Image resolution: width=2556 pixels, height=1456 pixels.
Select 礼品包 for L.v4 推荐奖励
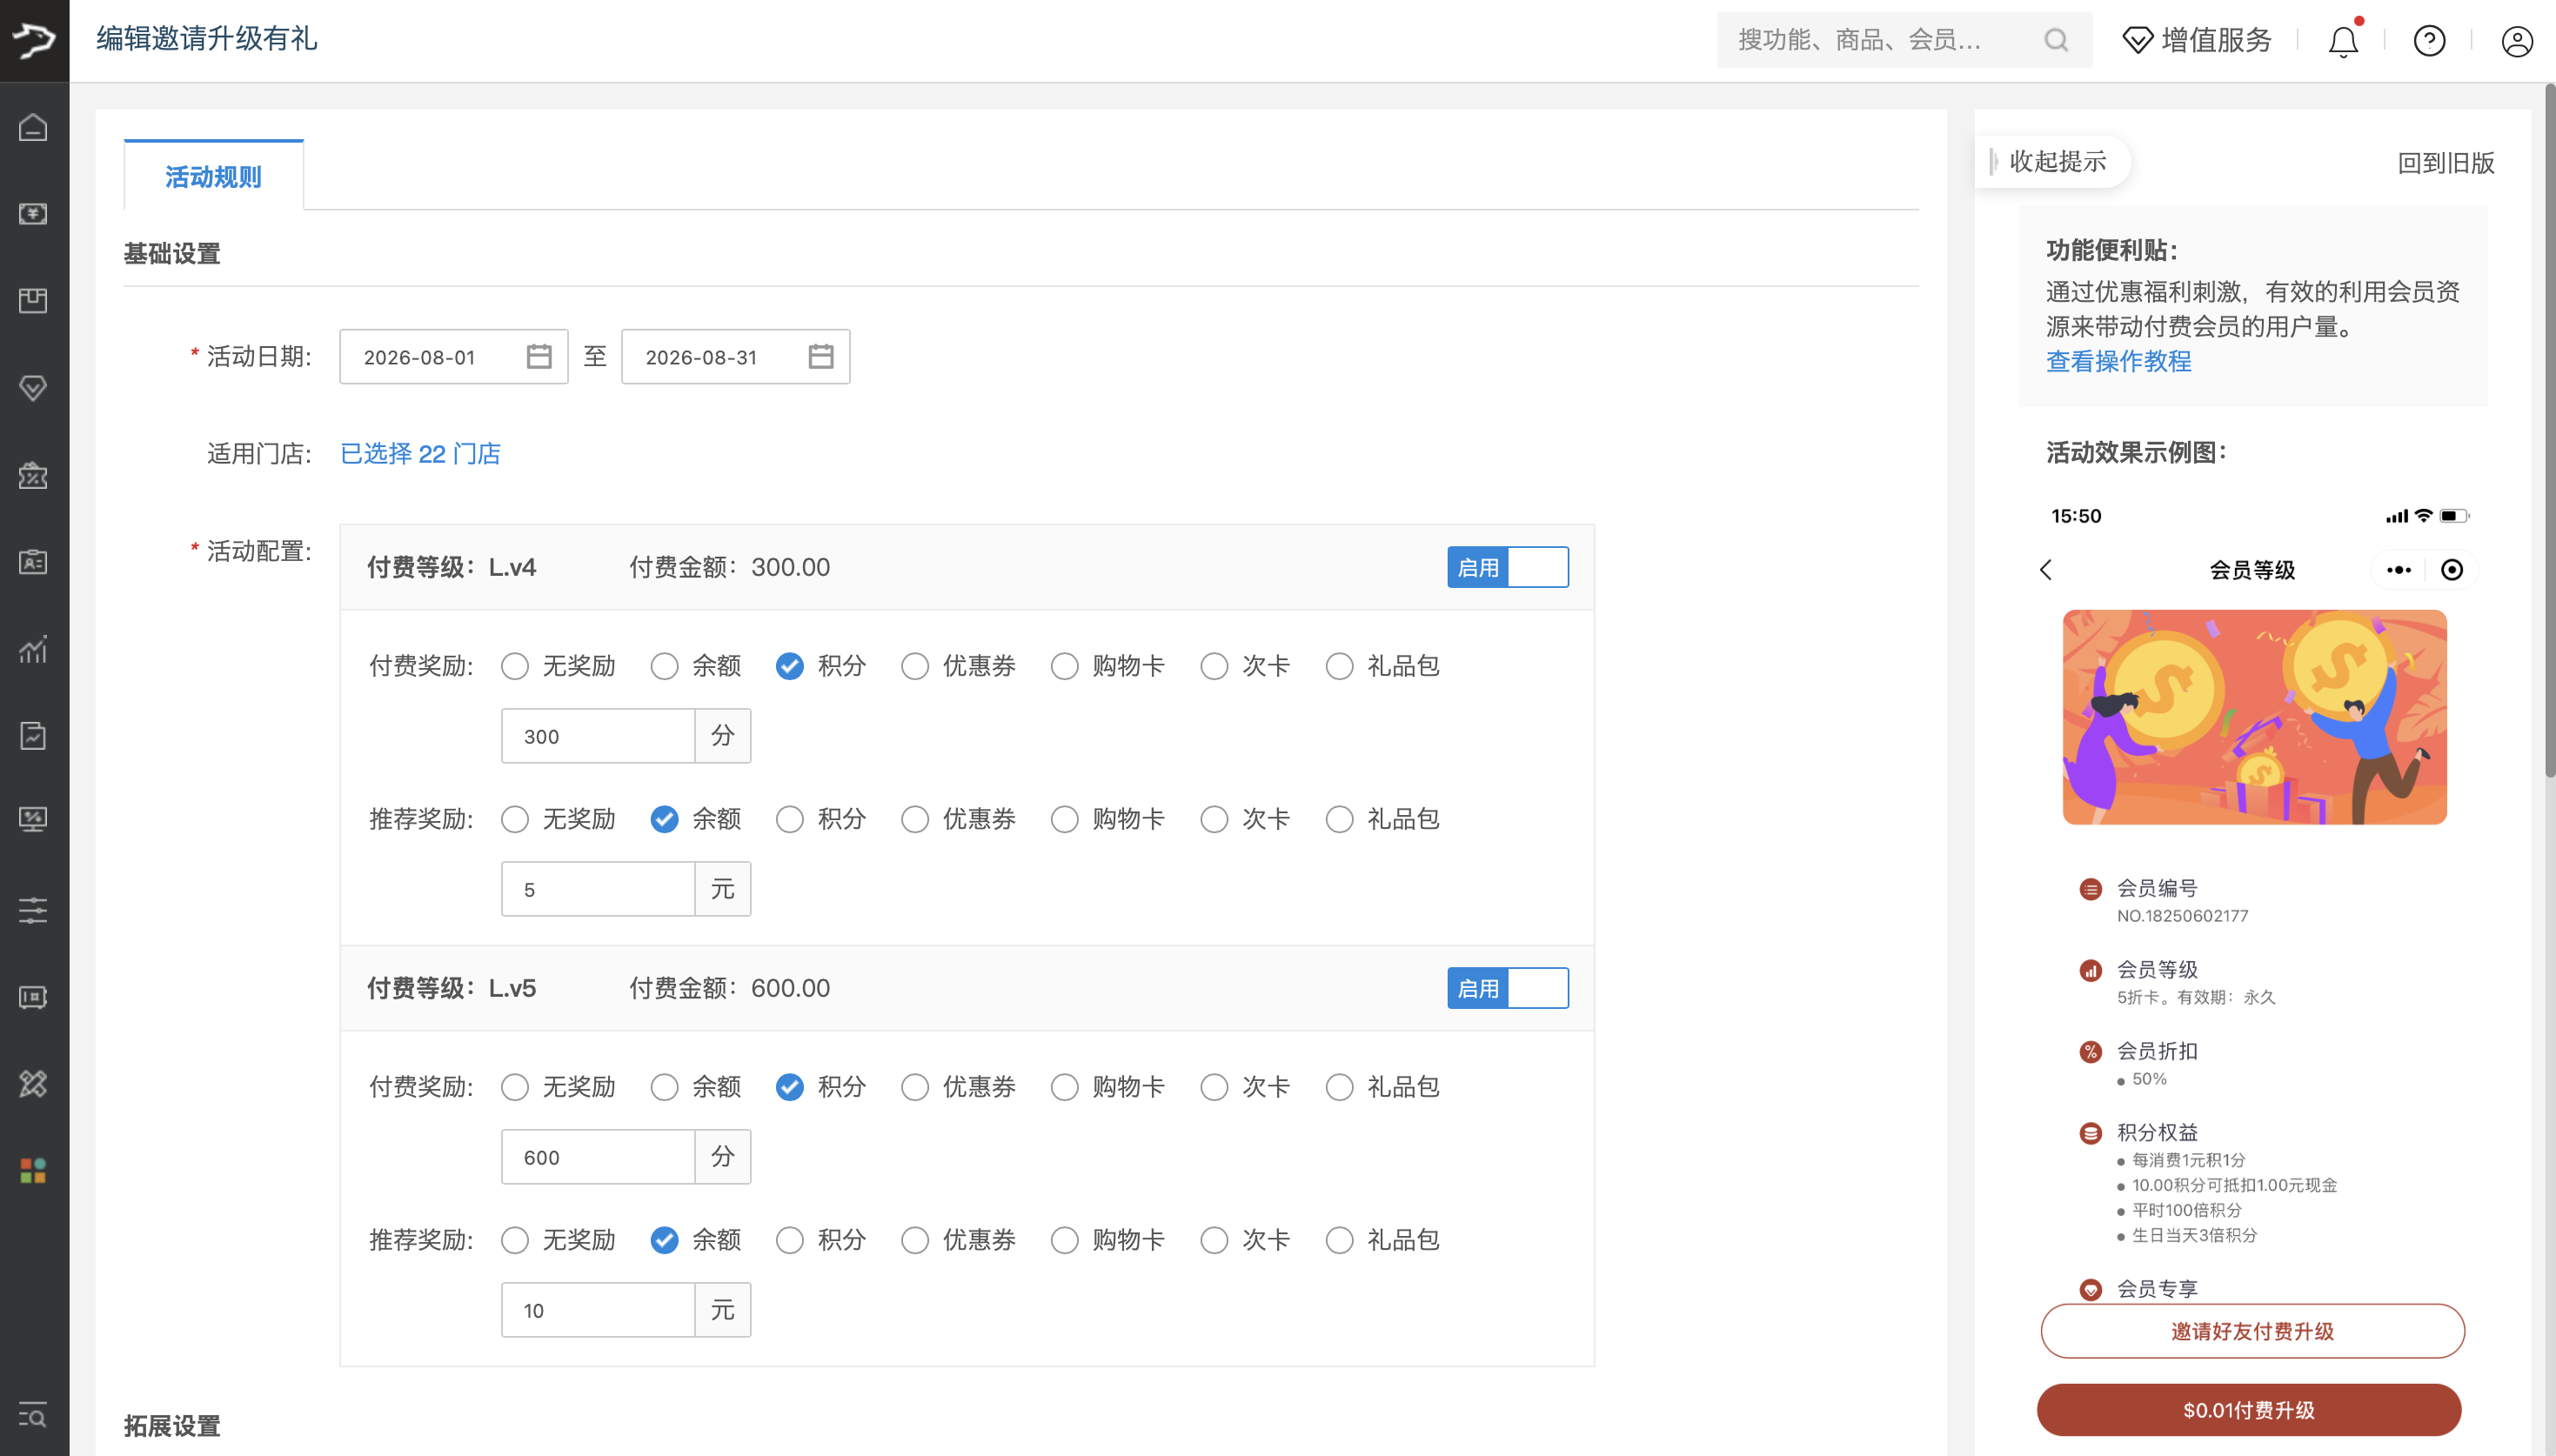[x=1340, y=819]
